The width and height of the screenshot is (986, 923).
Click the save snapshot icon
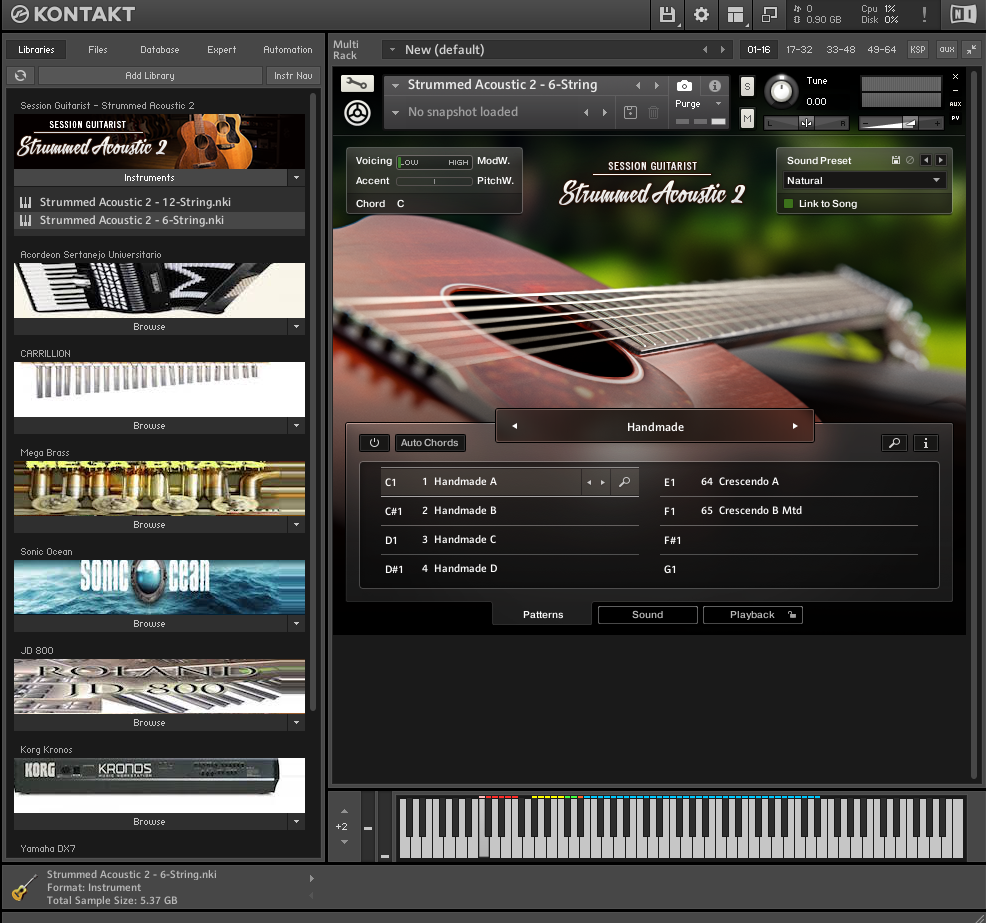coord(630,112)
